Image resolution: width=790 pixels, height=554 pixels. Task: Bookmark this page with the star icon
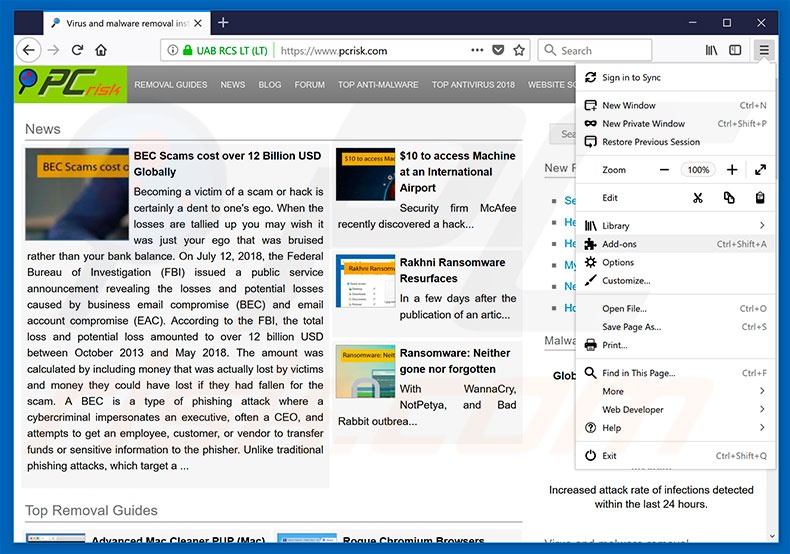click(519, 50)
